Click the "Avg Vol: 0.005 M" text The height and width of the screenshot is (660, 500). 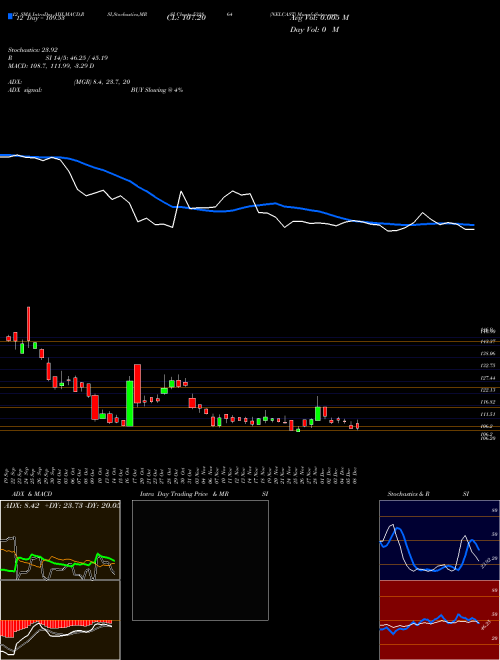pos(319,18)
